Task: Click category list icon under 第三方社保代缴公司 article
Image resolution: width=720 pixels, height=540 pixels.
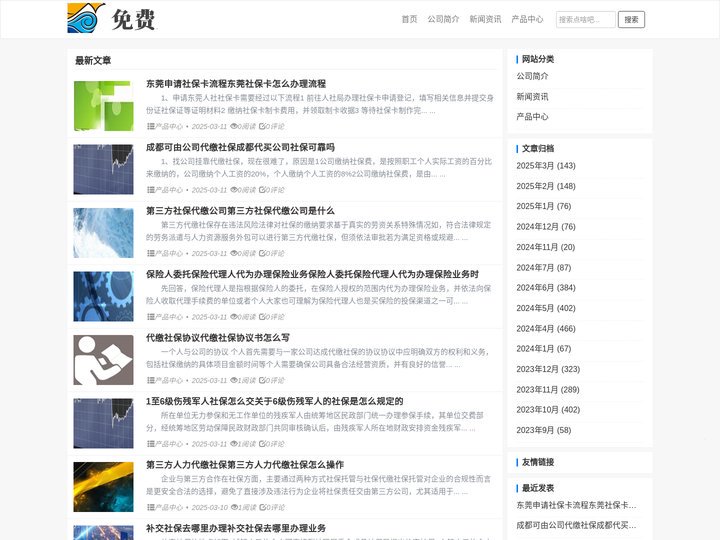Action: pos(150,253)
